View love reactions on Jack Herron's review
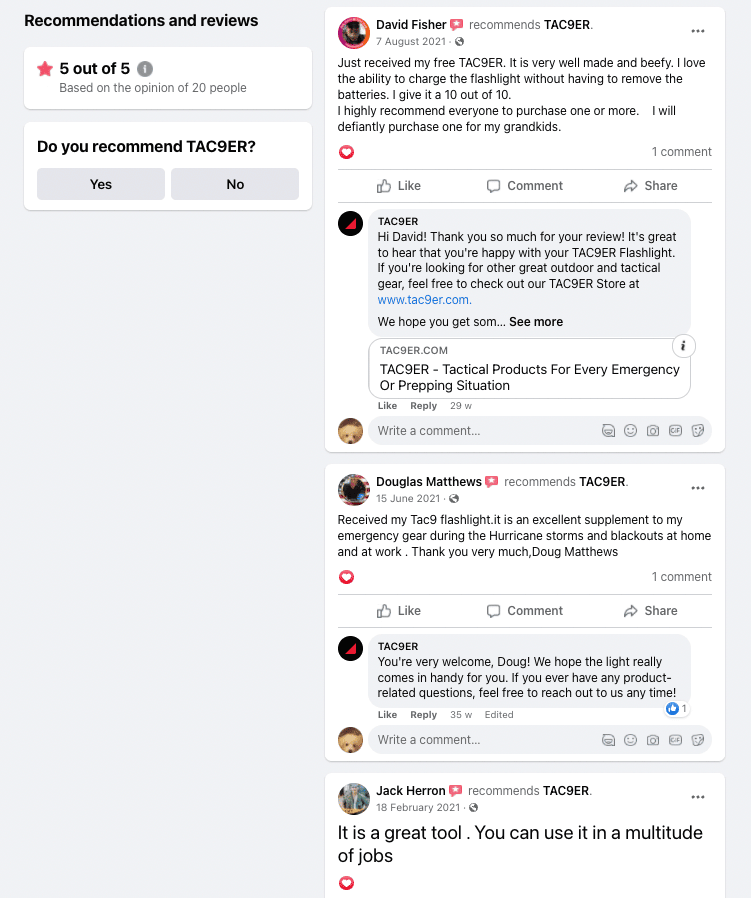This screenshot has height=898, width=751. pos(347,883)
